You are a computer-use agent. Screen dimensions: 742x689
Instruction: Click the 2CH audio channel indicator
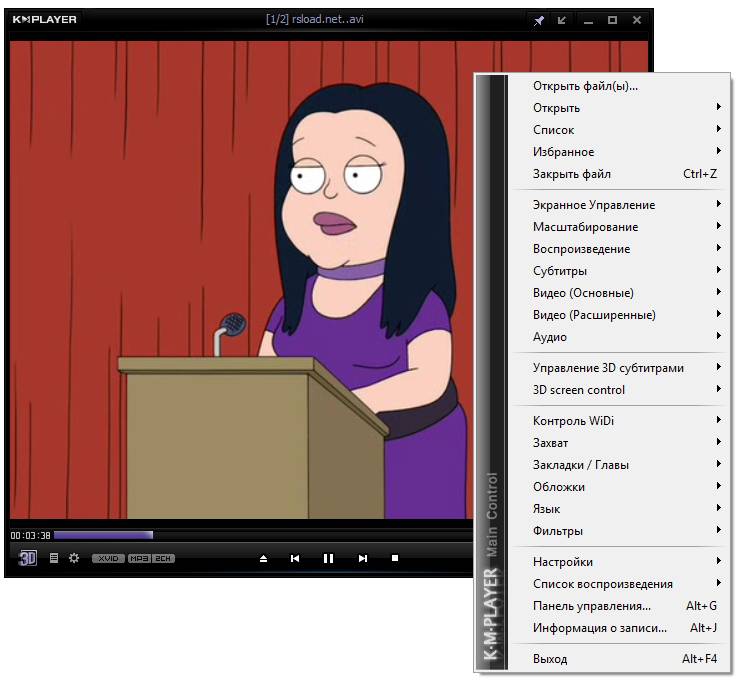tap(163, 558)
